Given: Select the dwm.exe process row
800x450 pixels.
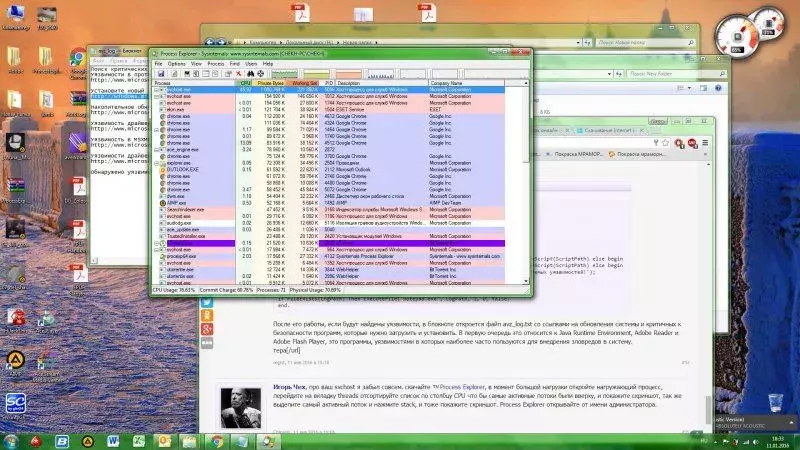Looking at the screenshot, I should [x=329, y=196].
